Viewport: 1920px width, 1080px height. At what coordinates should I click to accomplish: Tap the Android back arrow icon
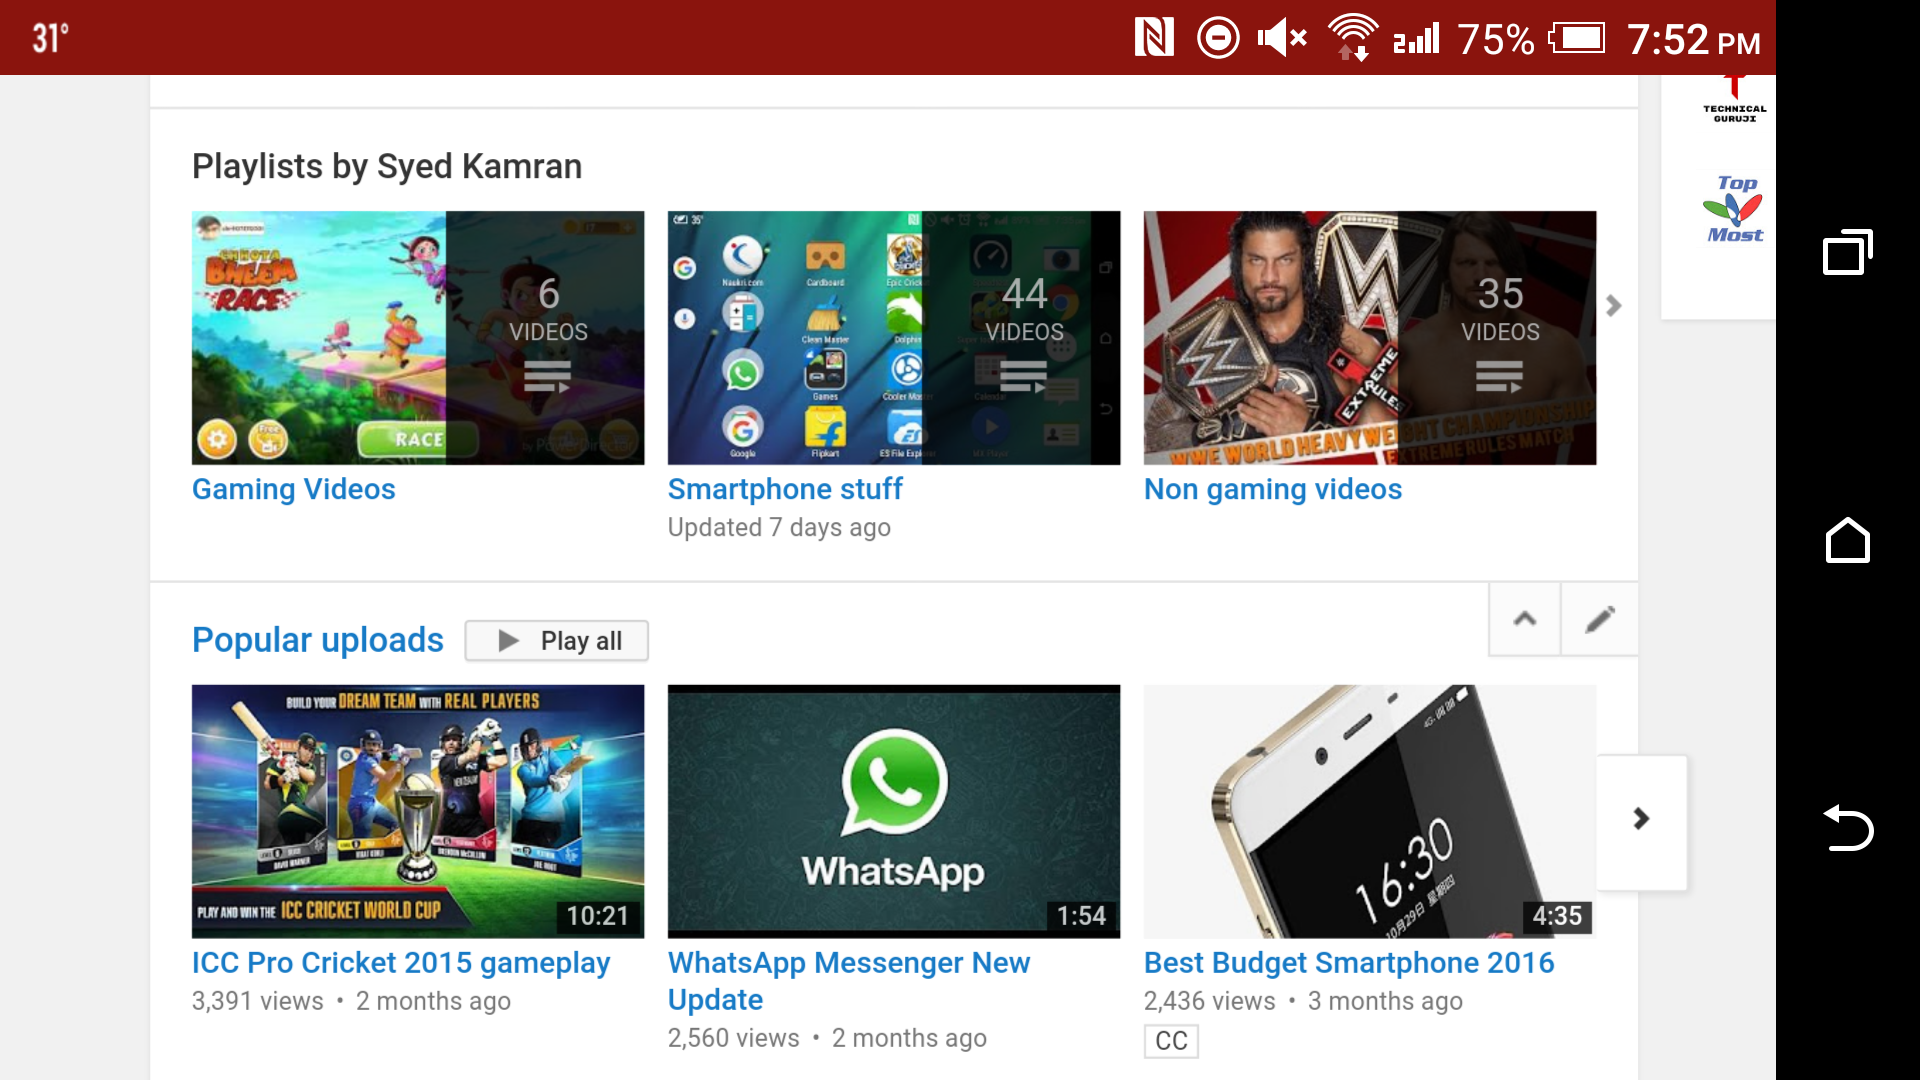click(x=1847, y=828)
